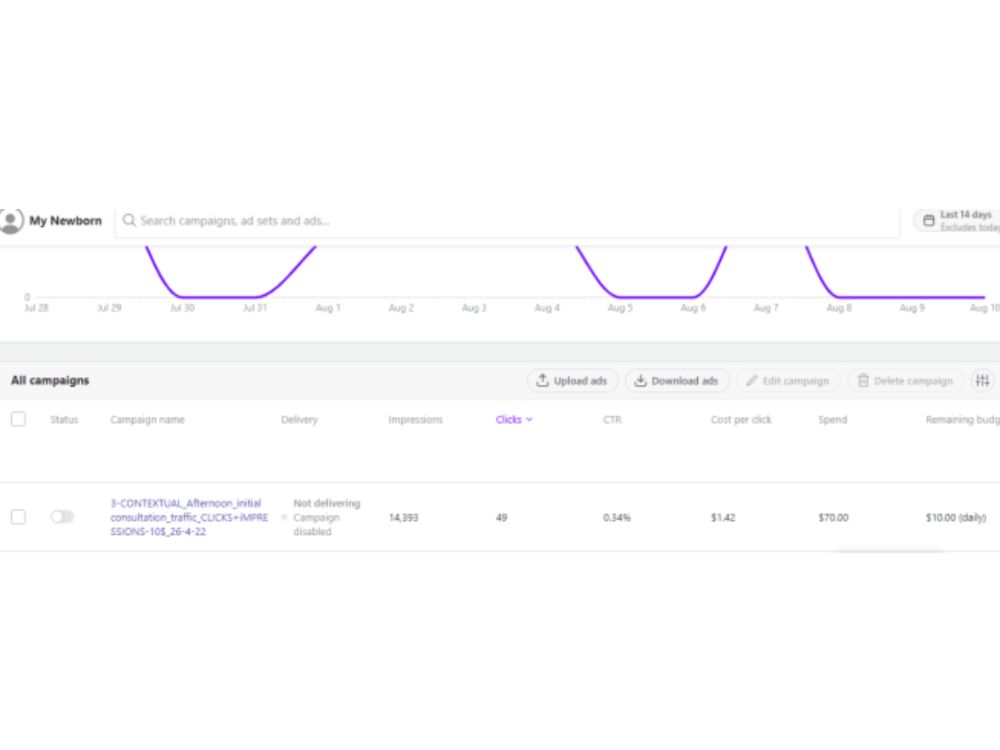Click the My Newborn account name
1000x750 pixels.
click(66, 221)
